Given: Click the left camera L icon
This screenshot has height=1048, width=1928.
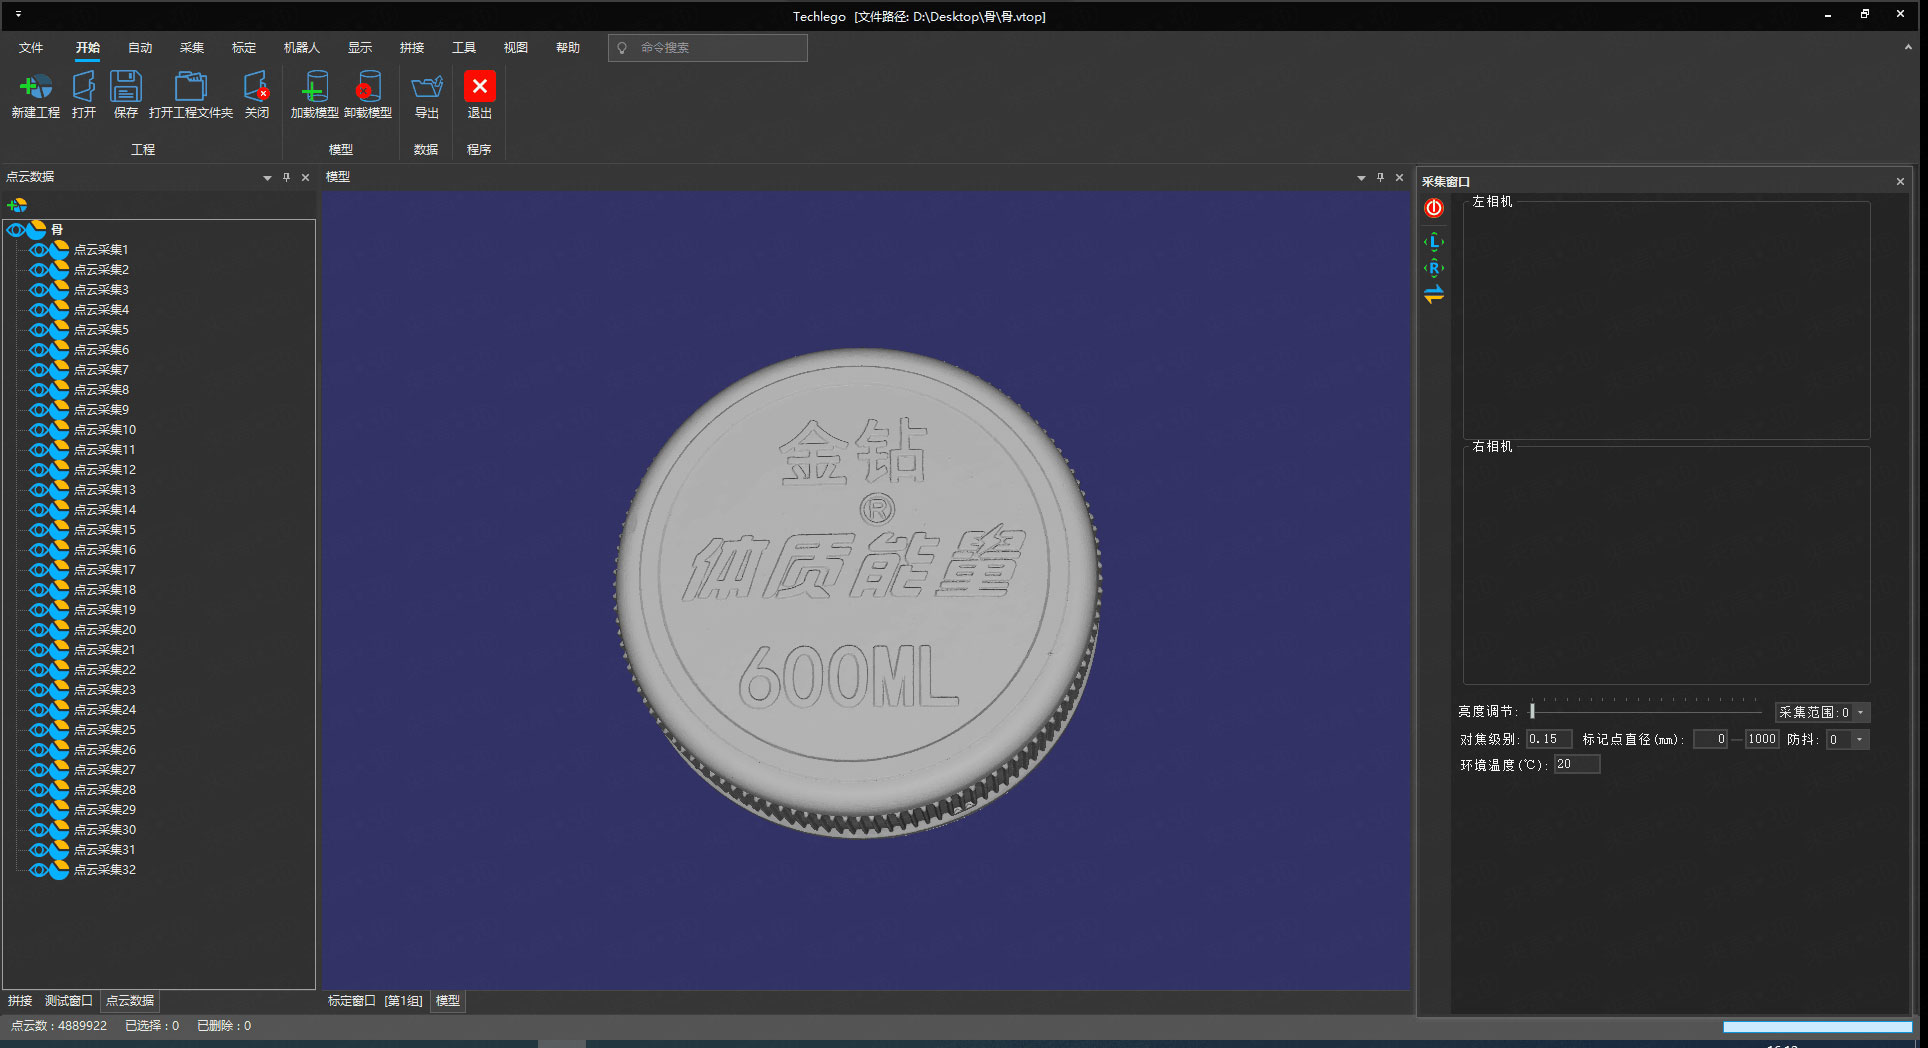Looking at the screenshot, I should click(x=1434, y=242).
